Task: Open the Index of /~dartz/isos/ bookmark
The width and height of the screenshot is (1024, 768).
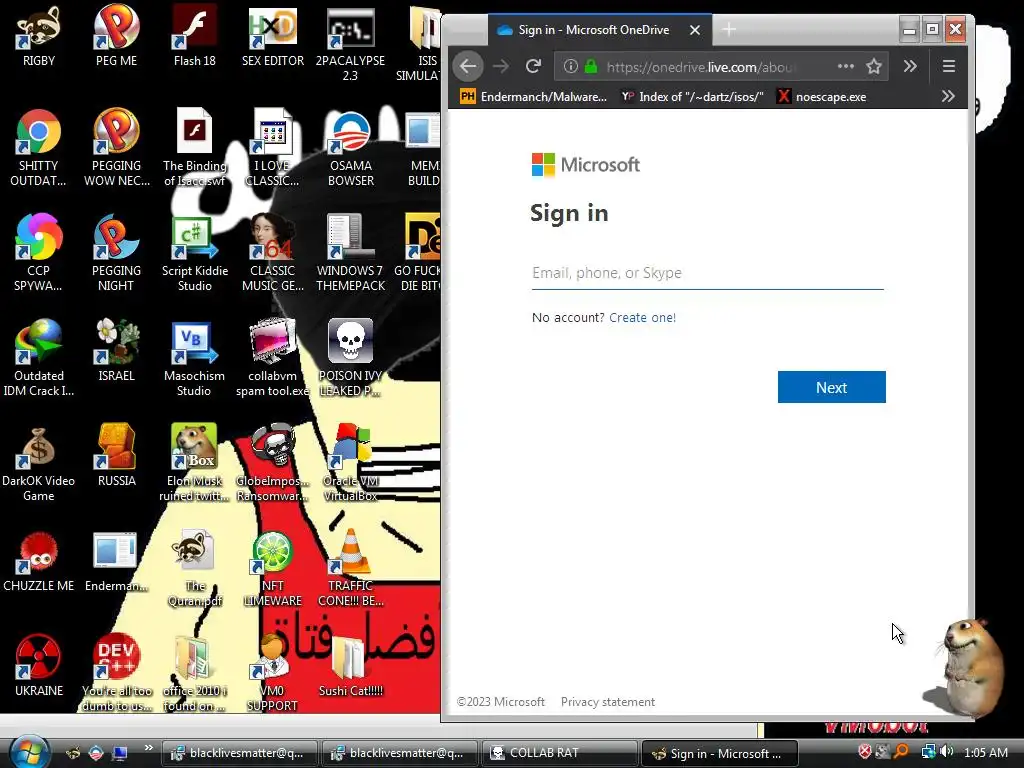Action: 692,97
